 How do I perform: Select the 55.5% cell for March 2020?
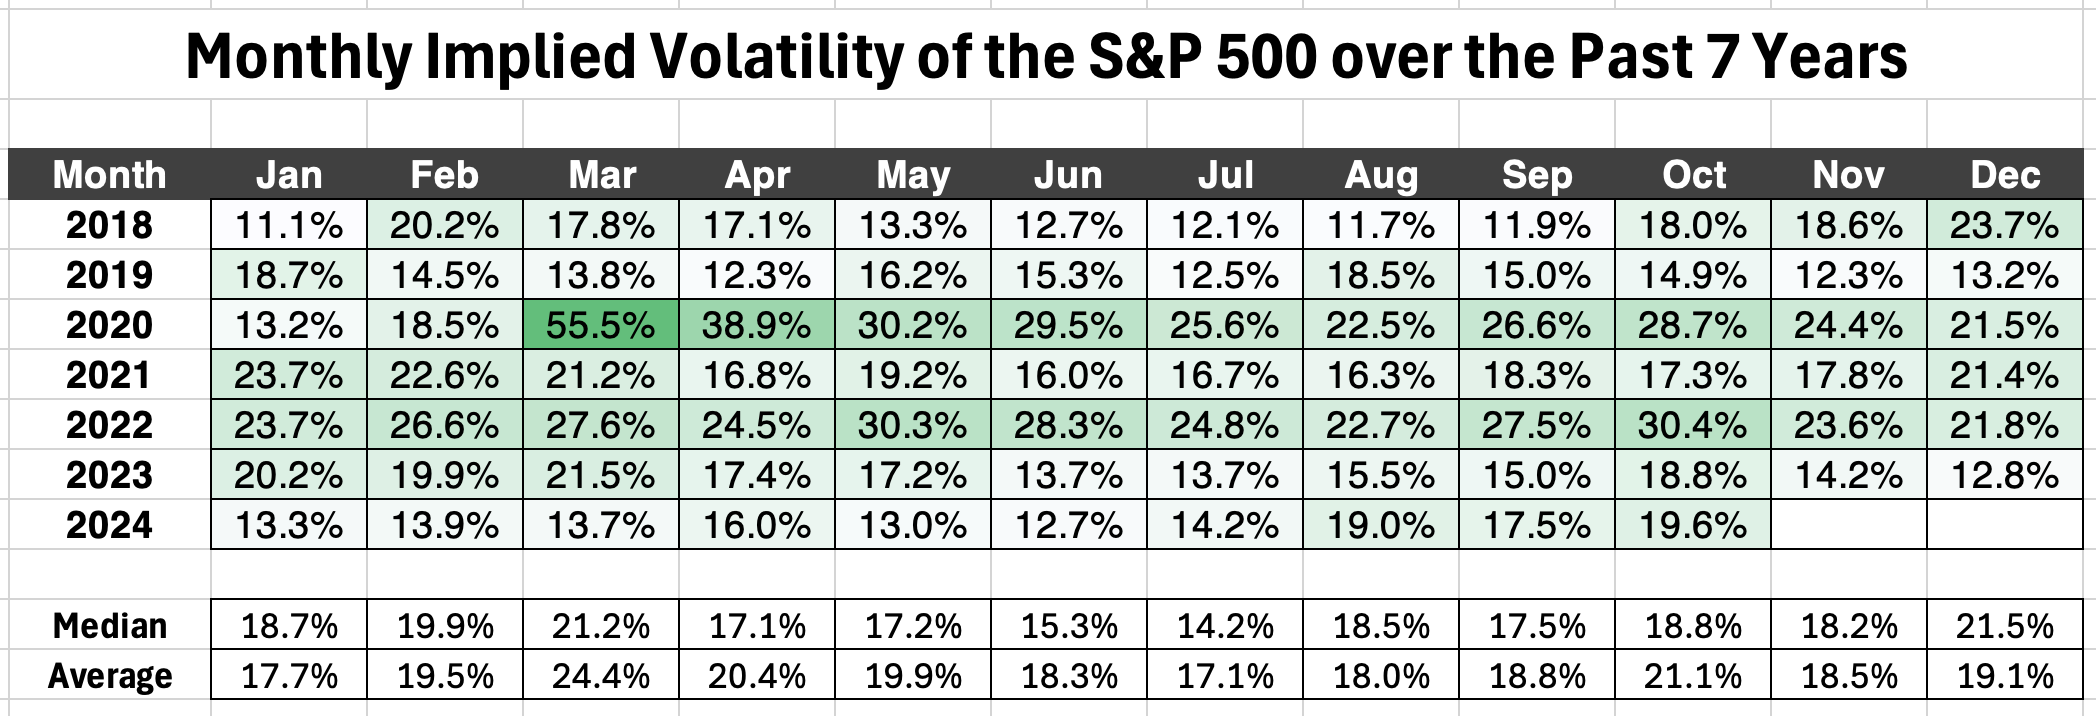tap(601, 325)
